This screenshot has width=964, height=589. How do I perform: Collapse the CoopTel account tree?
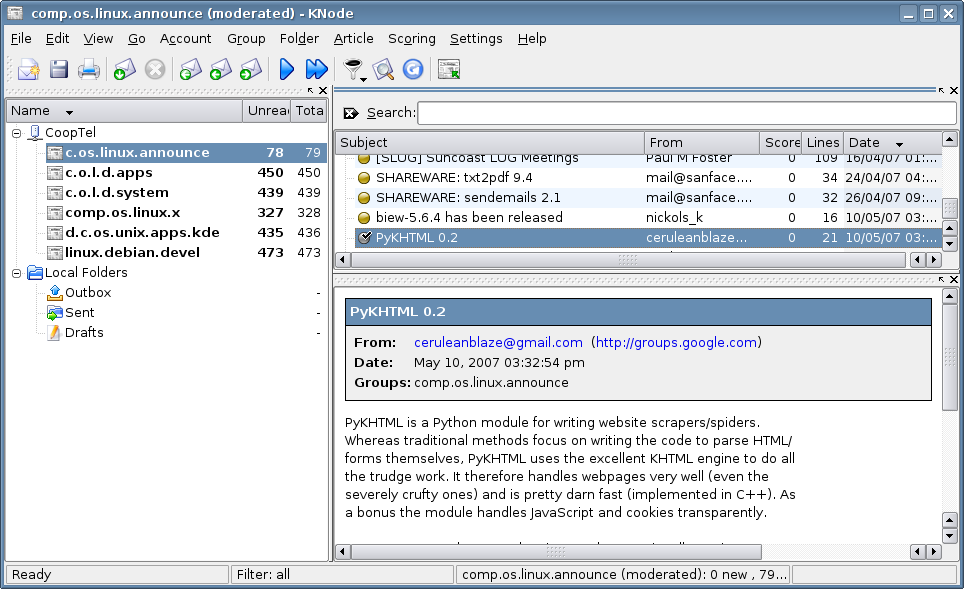point(17,133)
